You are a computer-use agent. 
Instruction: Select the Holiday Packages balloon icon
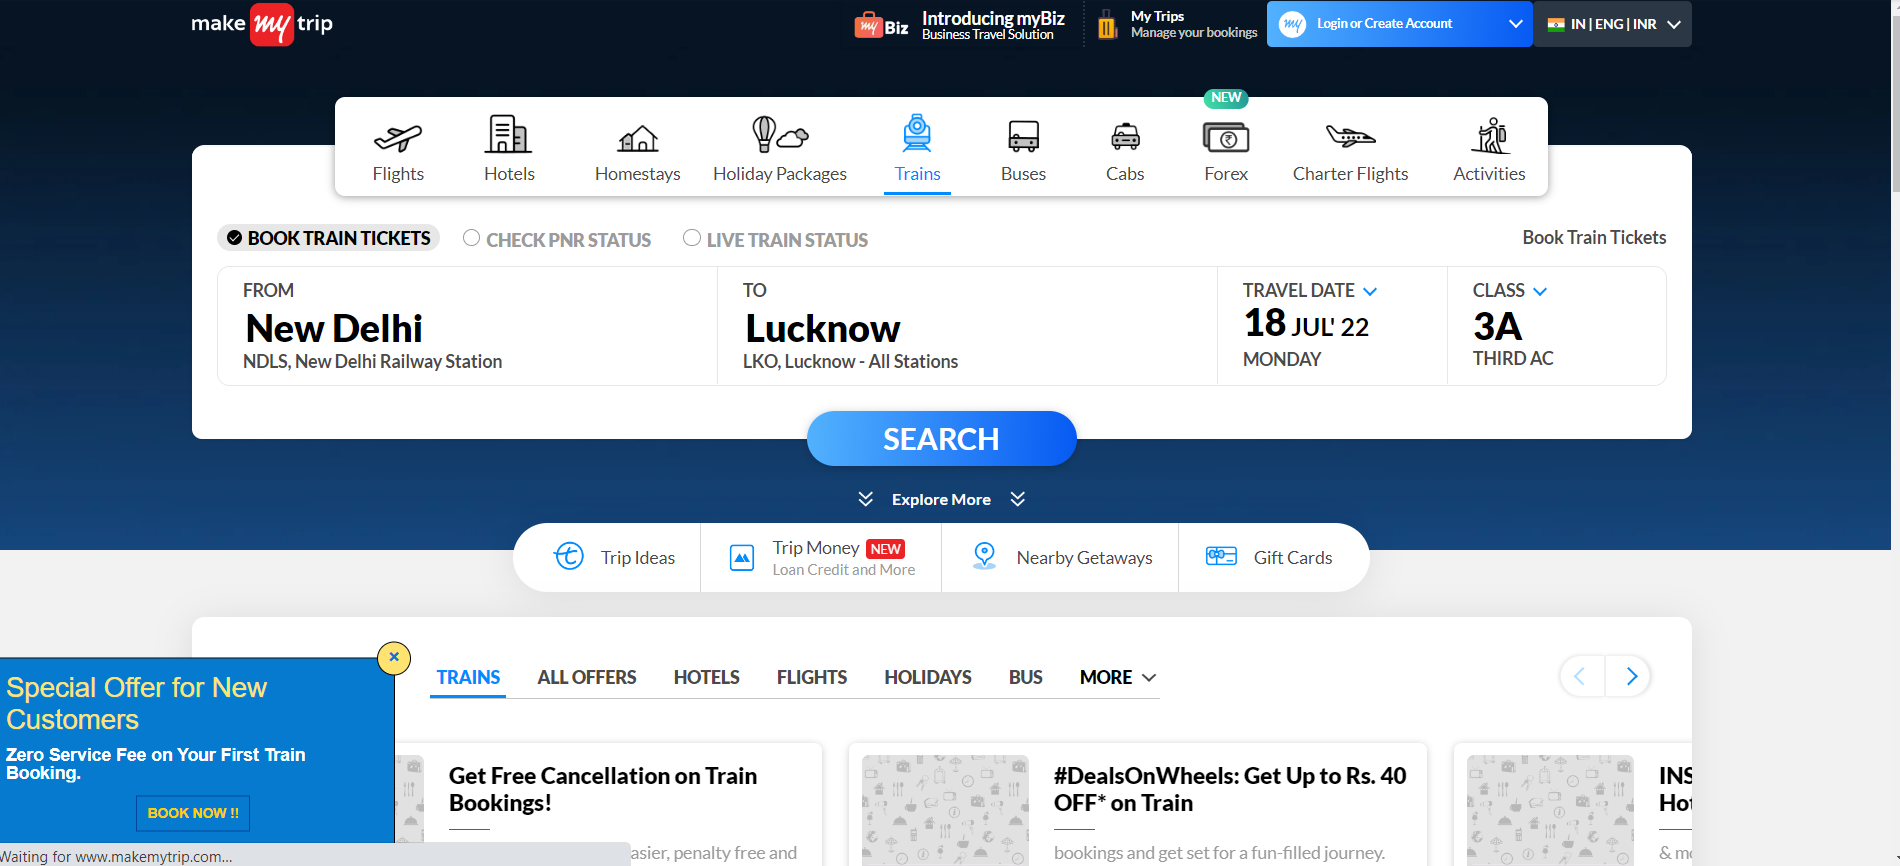(x=779, y=134)
